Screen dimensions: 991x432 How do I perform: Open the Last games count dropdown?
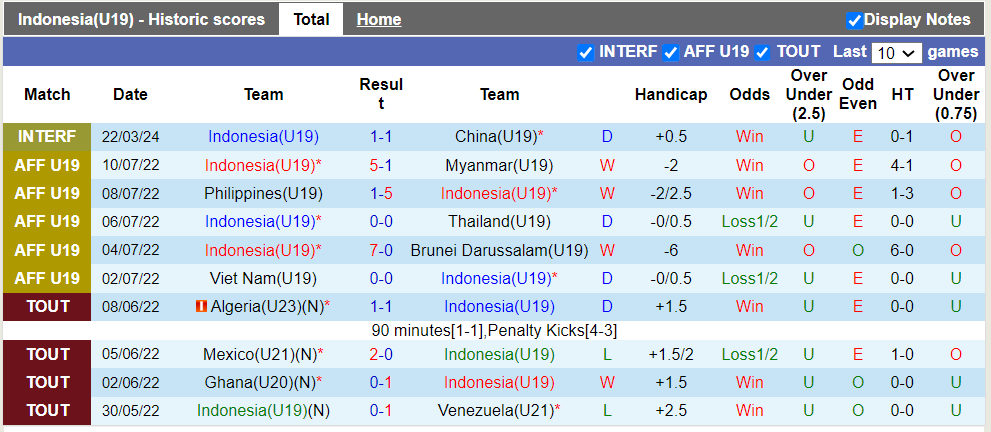coord(896,52)
